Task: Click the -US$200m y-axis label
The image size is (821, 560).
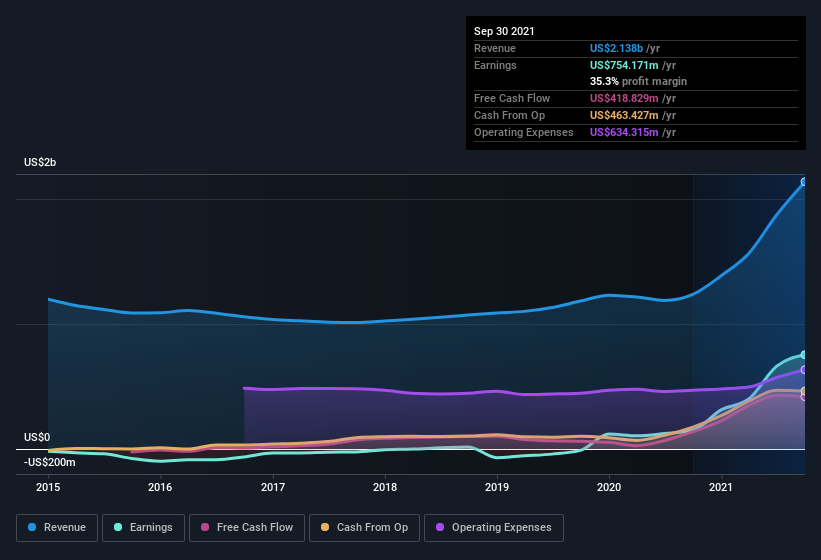Action: (49, 462)
